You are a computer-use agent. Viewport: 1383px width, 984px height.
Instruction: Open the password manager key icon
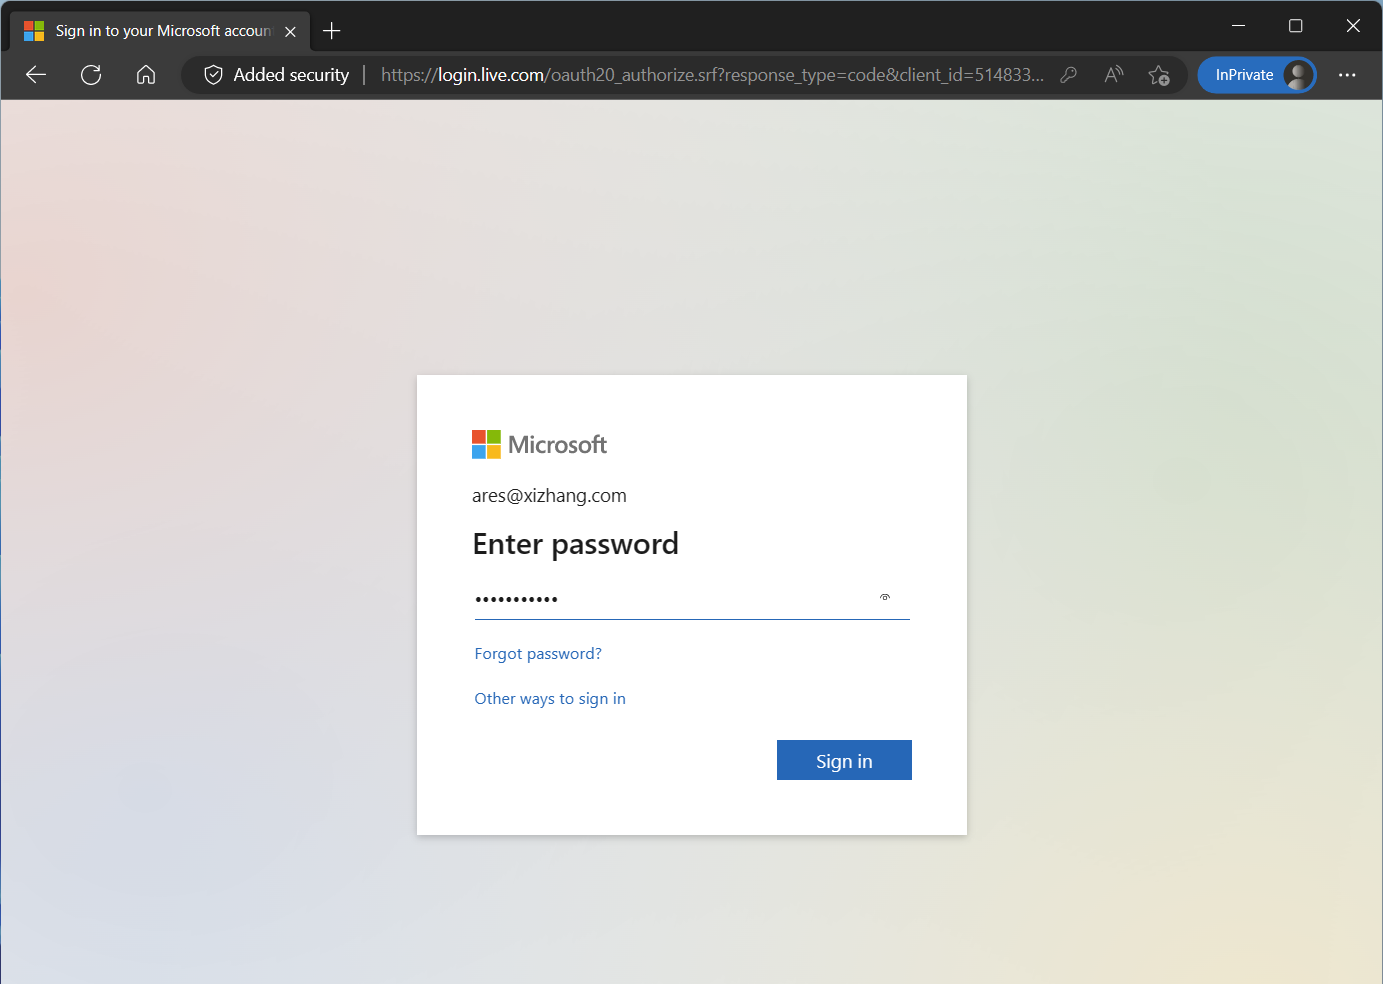coord(1068,75)
